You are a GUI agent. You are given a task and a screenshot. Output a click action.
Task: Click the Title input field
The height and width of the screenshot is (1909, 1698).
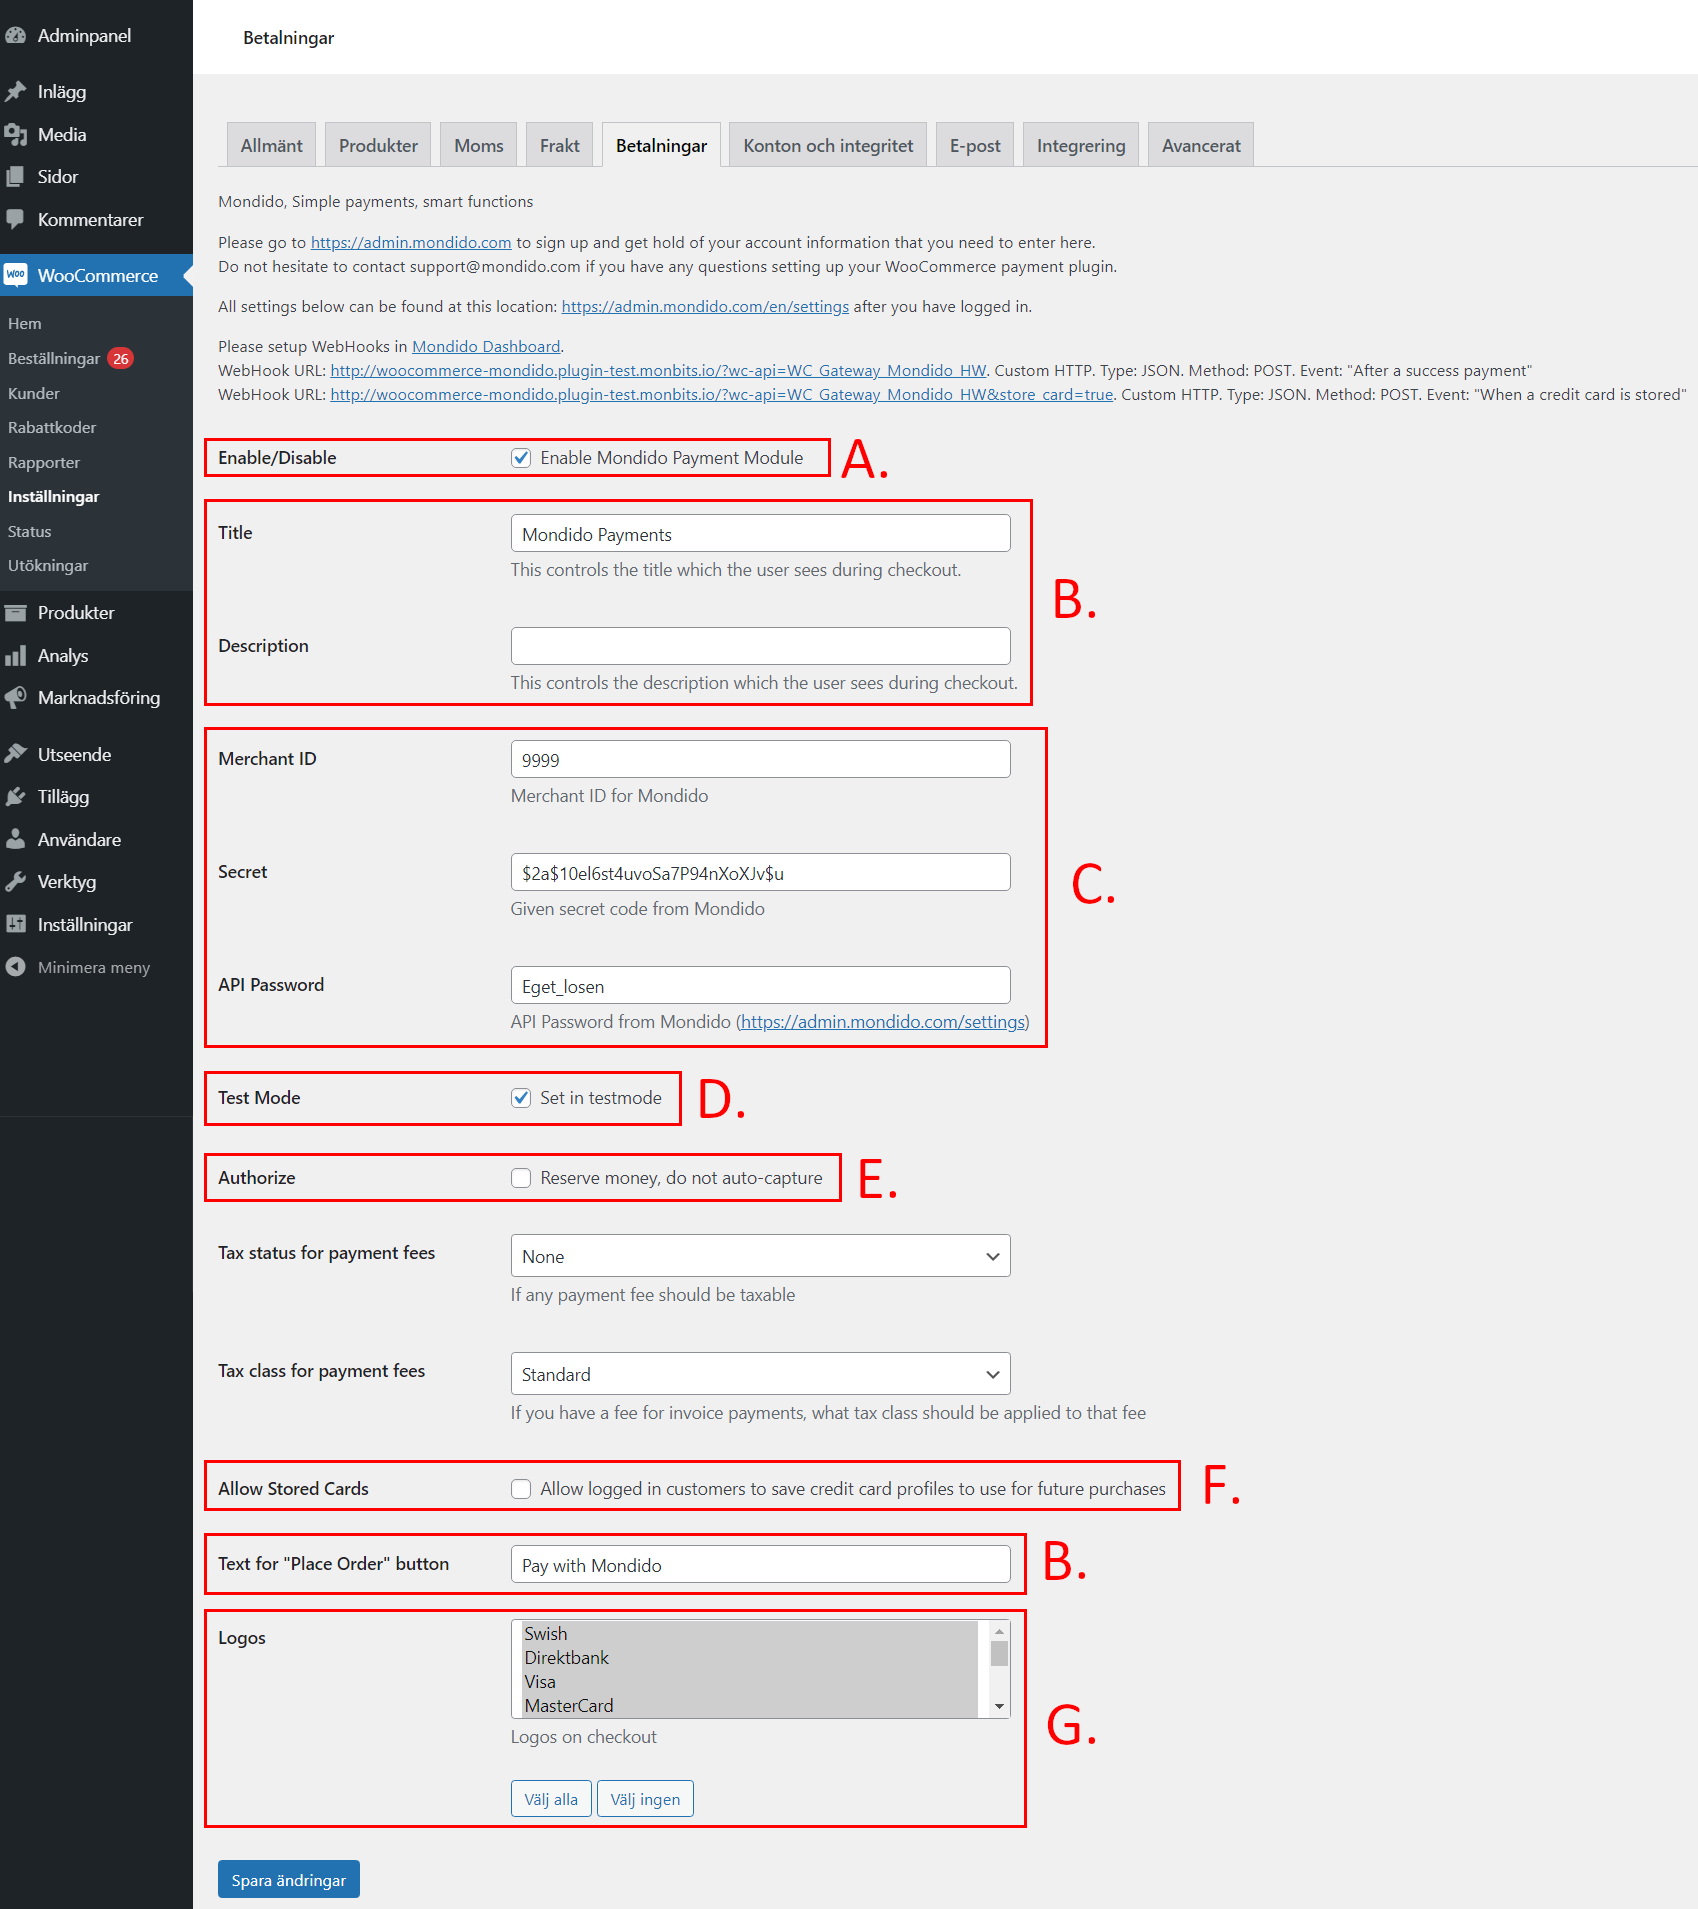(760, 533)
